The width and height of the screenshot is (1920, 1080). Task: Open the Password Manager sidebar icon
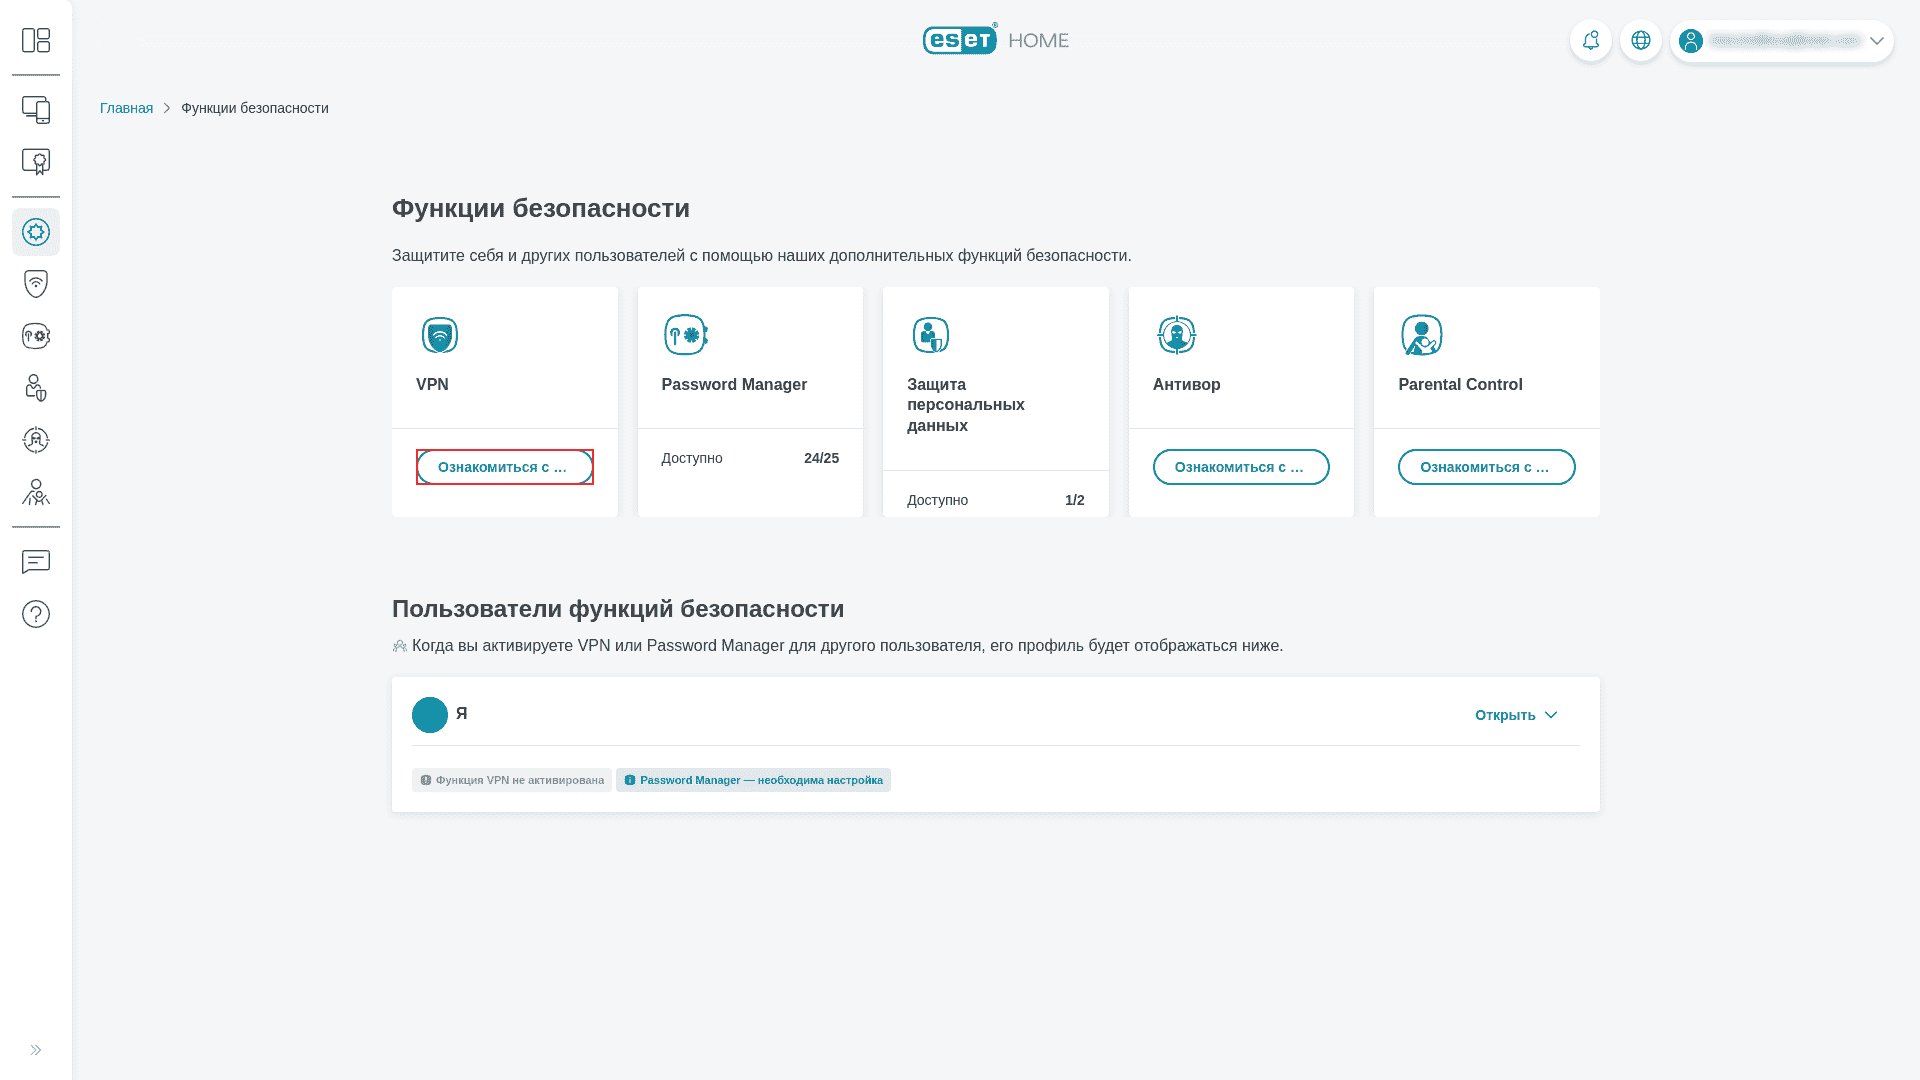coord(36,336)
